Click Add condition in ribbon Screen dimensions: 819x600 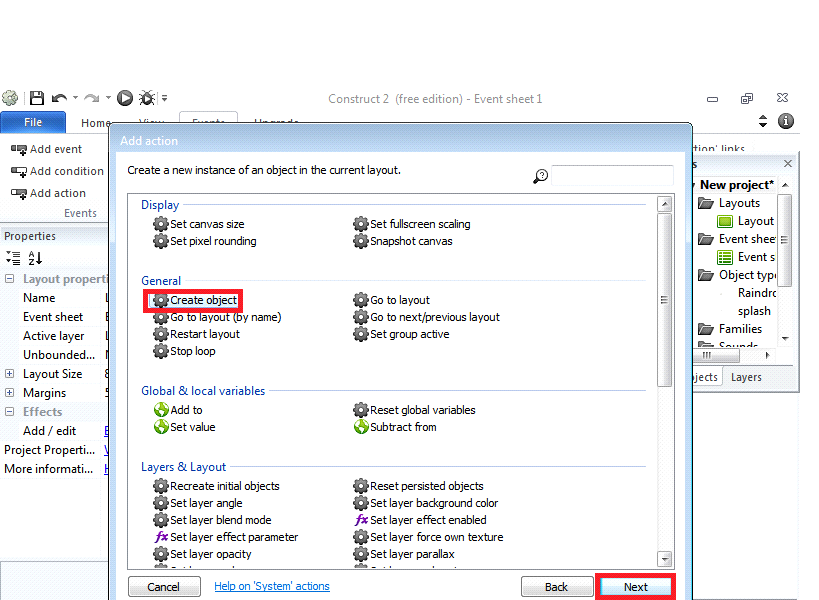coord(57,171)
